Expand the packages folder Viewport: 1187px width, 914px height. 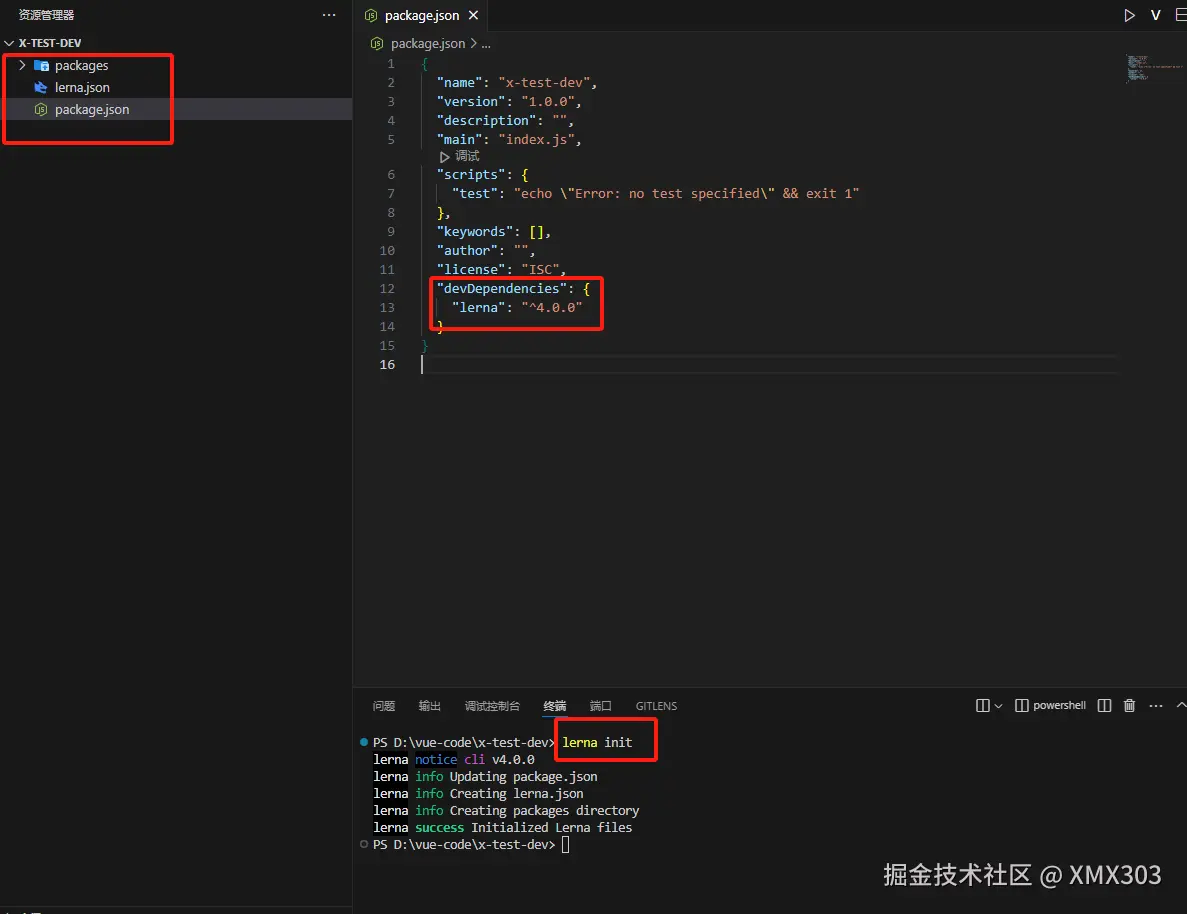tap(22, 65)
